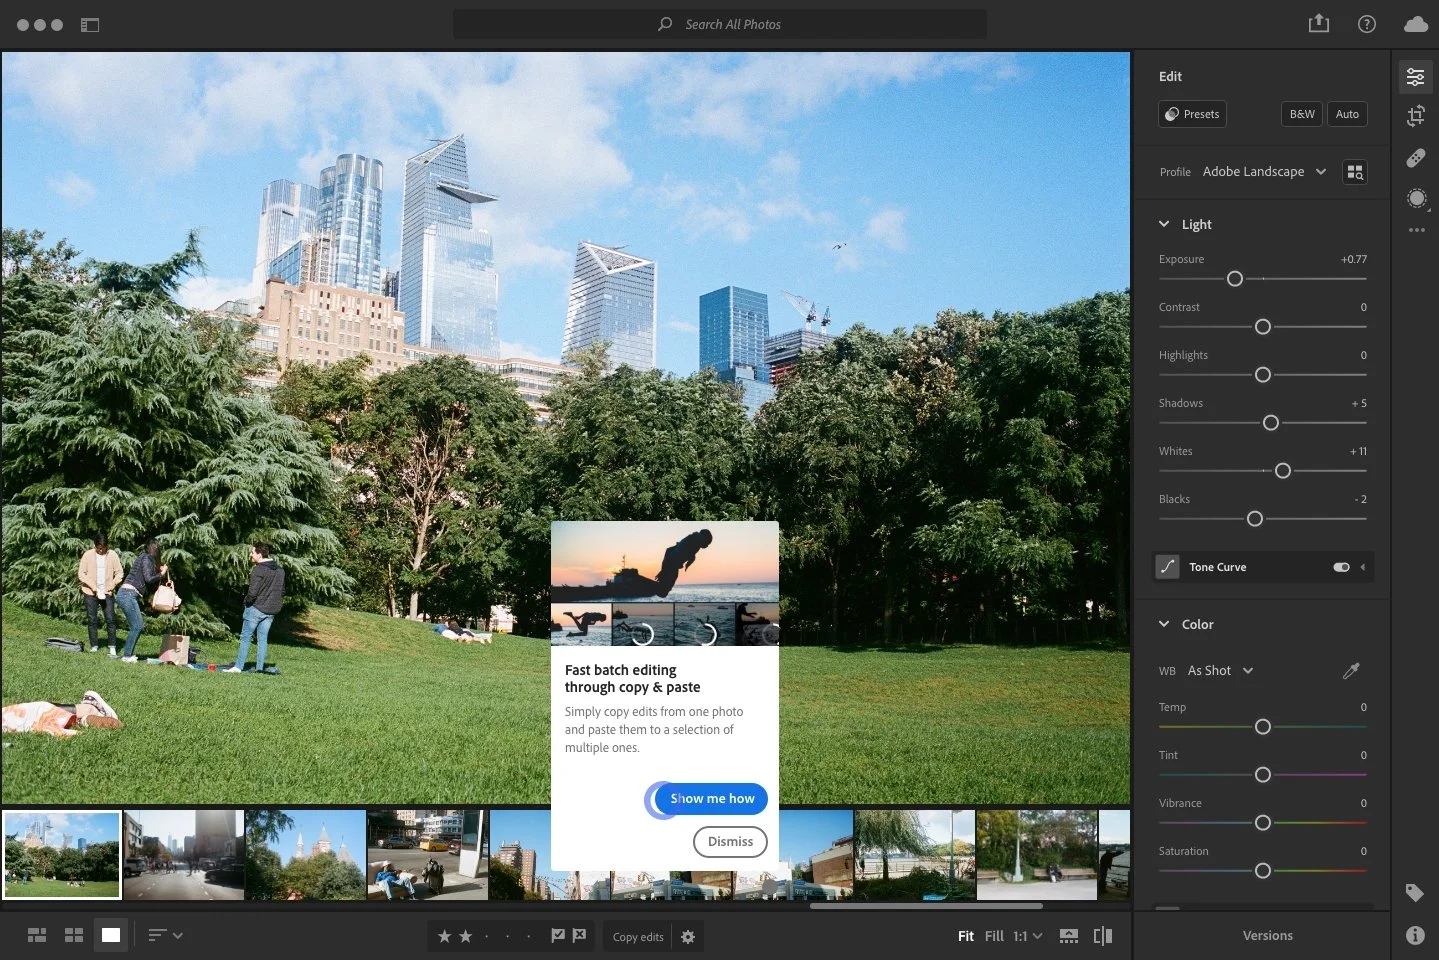
Task: Toggle the left panel sidebar icon
Action: pos(90,25)
